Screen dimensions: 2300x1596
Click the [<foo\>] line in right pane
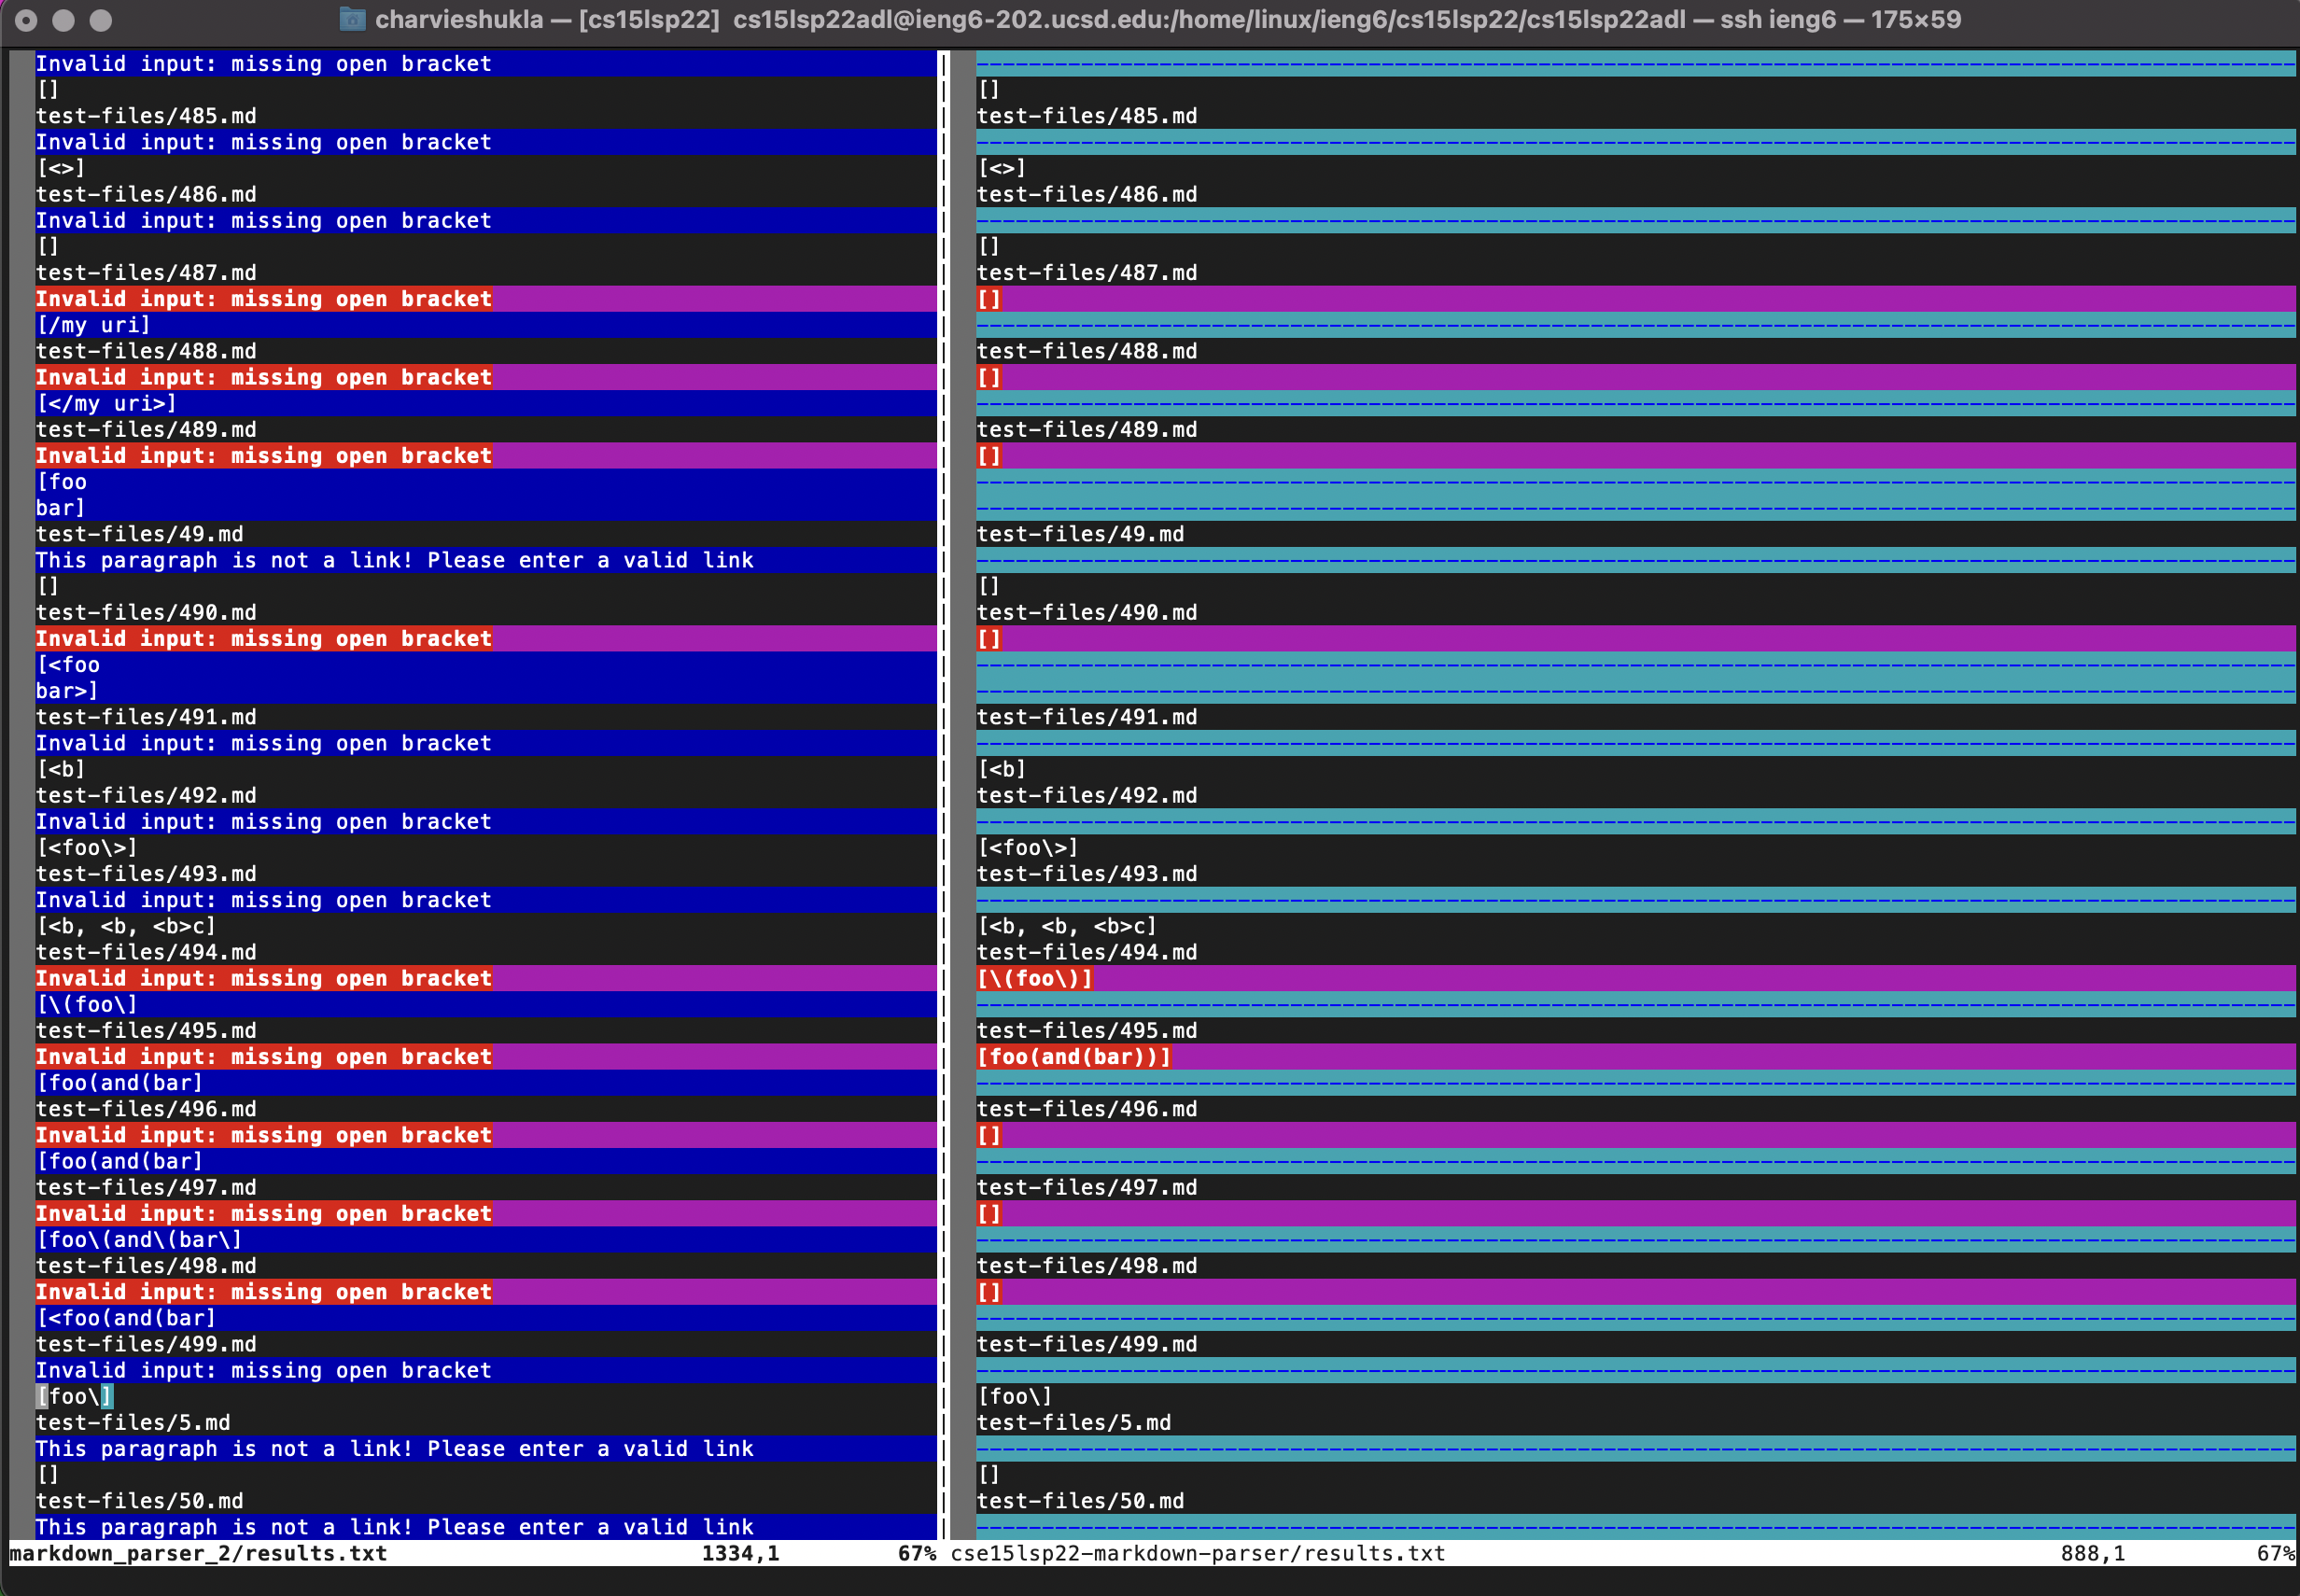(1027, 847)
